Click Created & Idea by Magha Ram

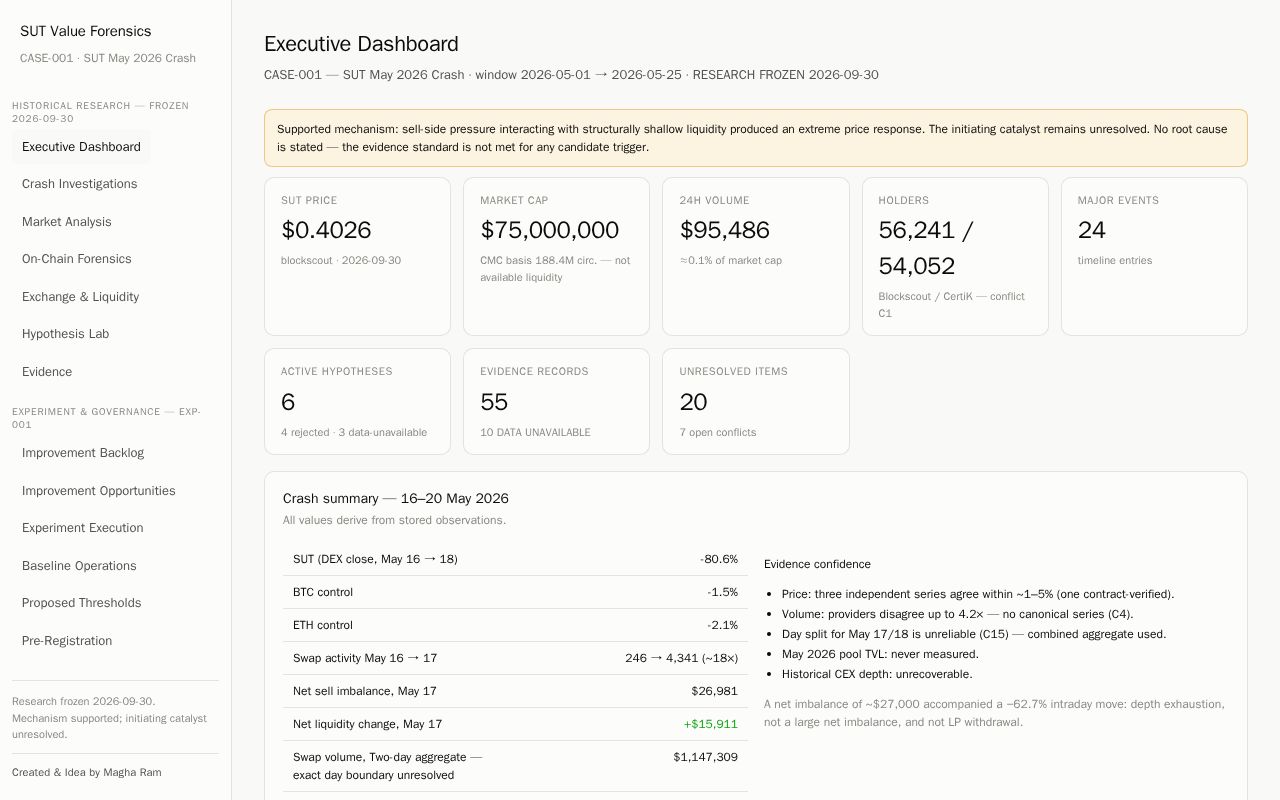87,772
